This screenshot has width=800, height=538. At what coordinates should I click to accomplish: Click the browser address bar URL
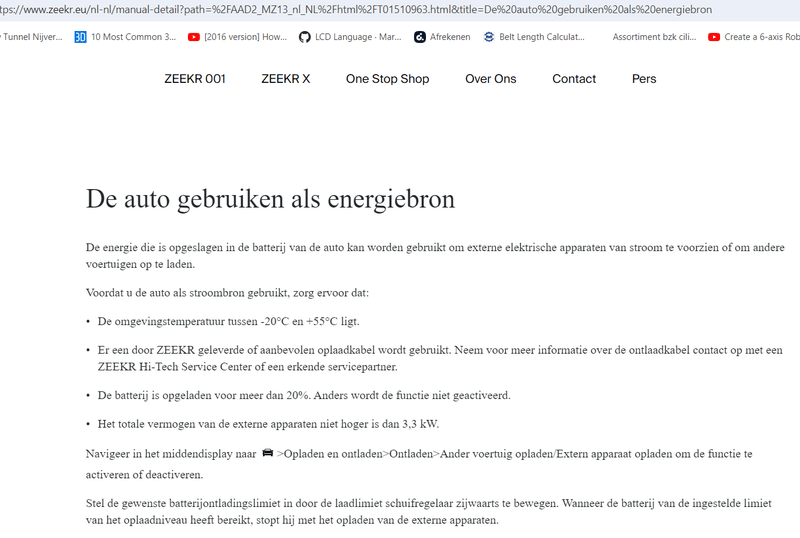tap(356, 10)
